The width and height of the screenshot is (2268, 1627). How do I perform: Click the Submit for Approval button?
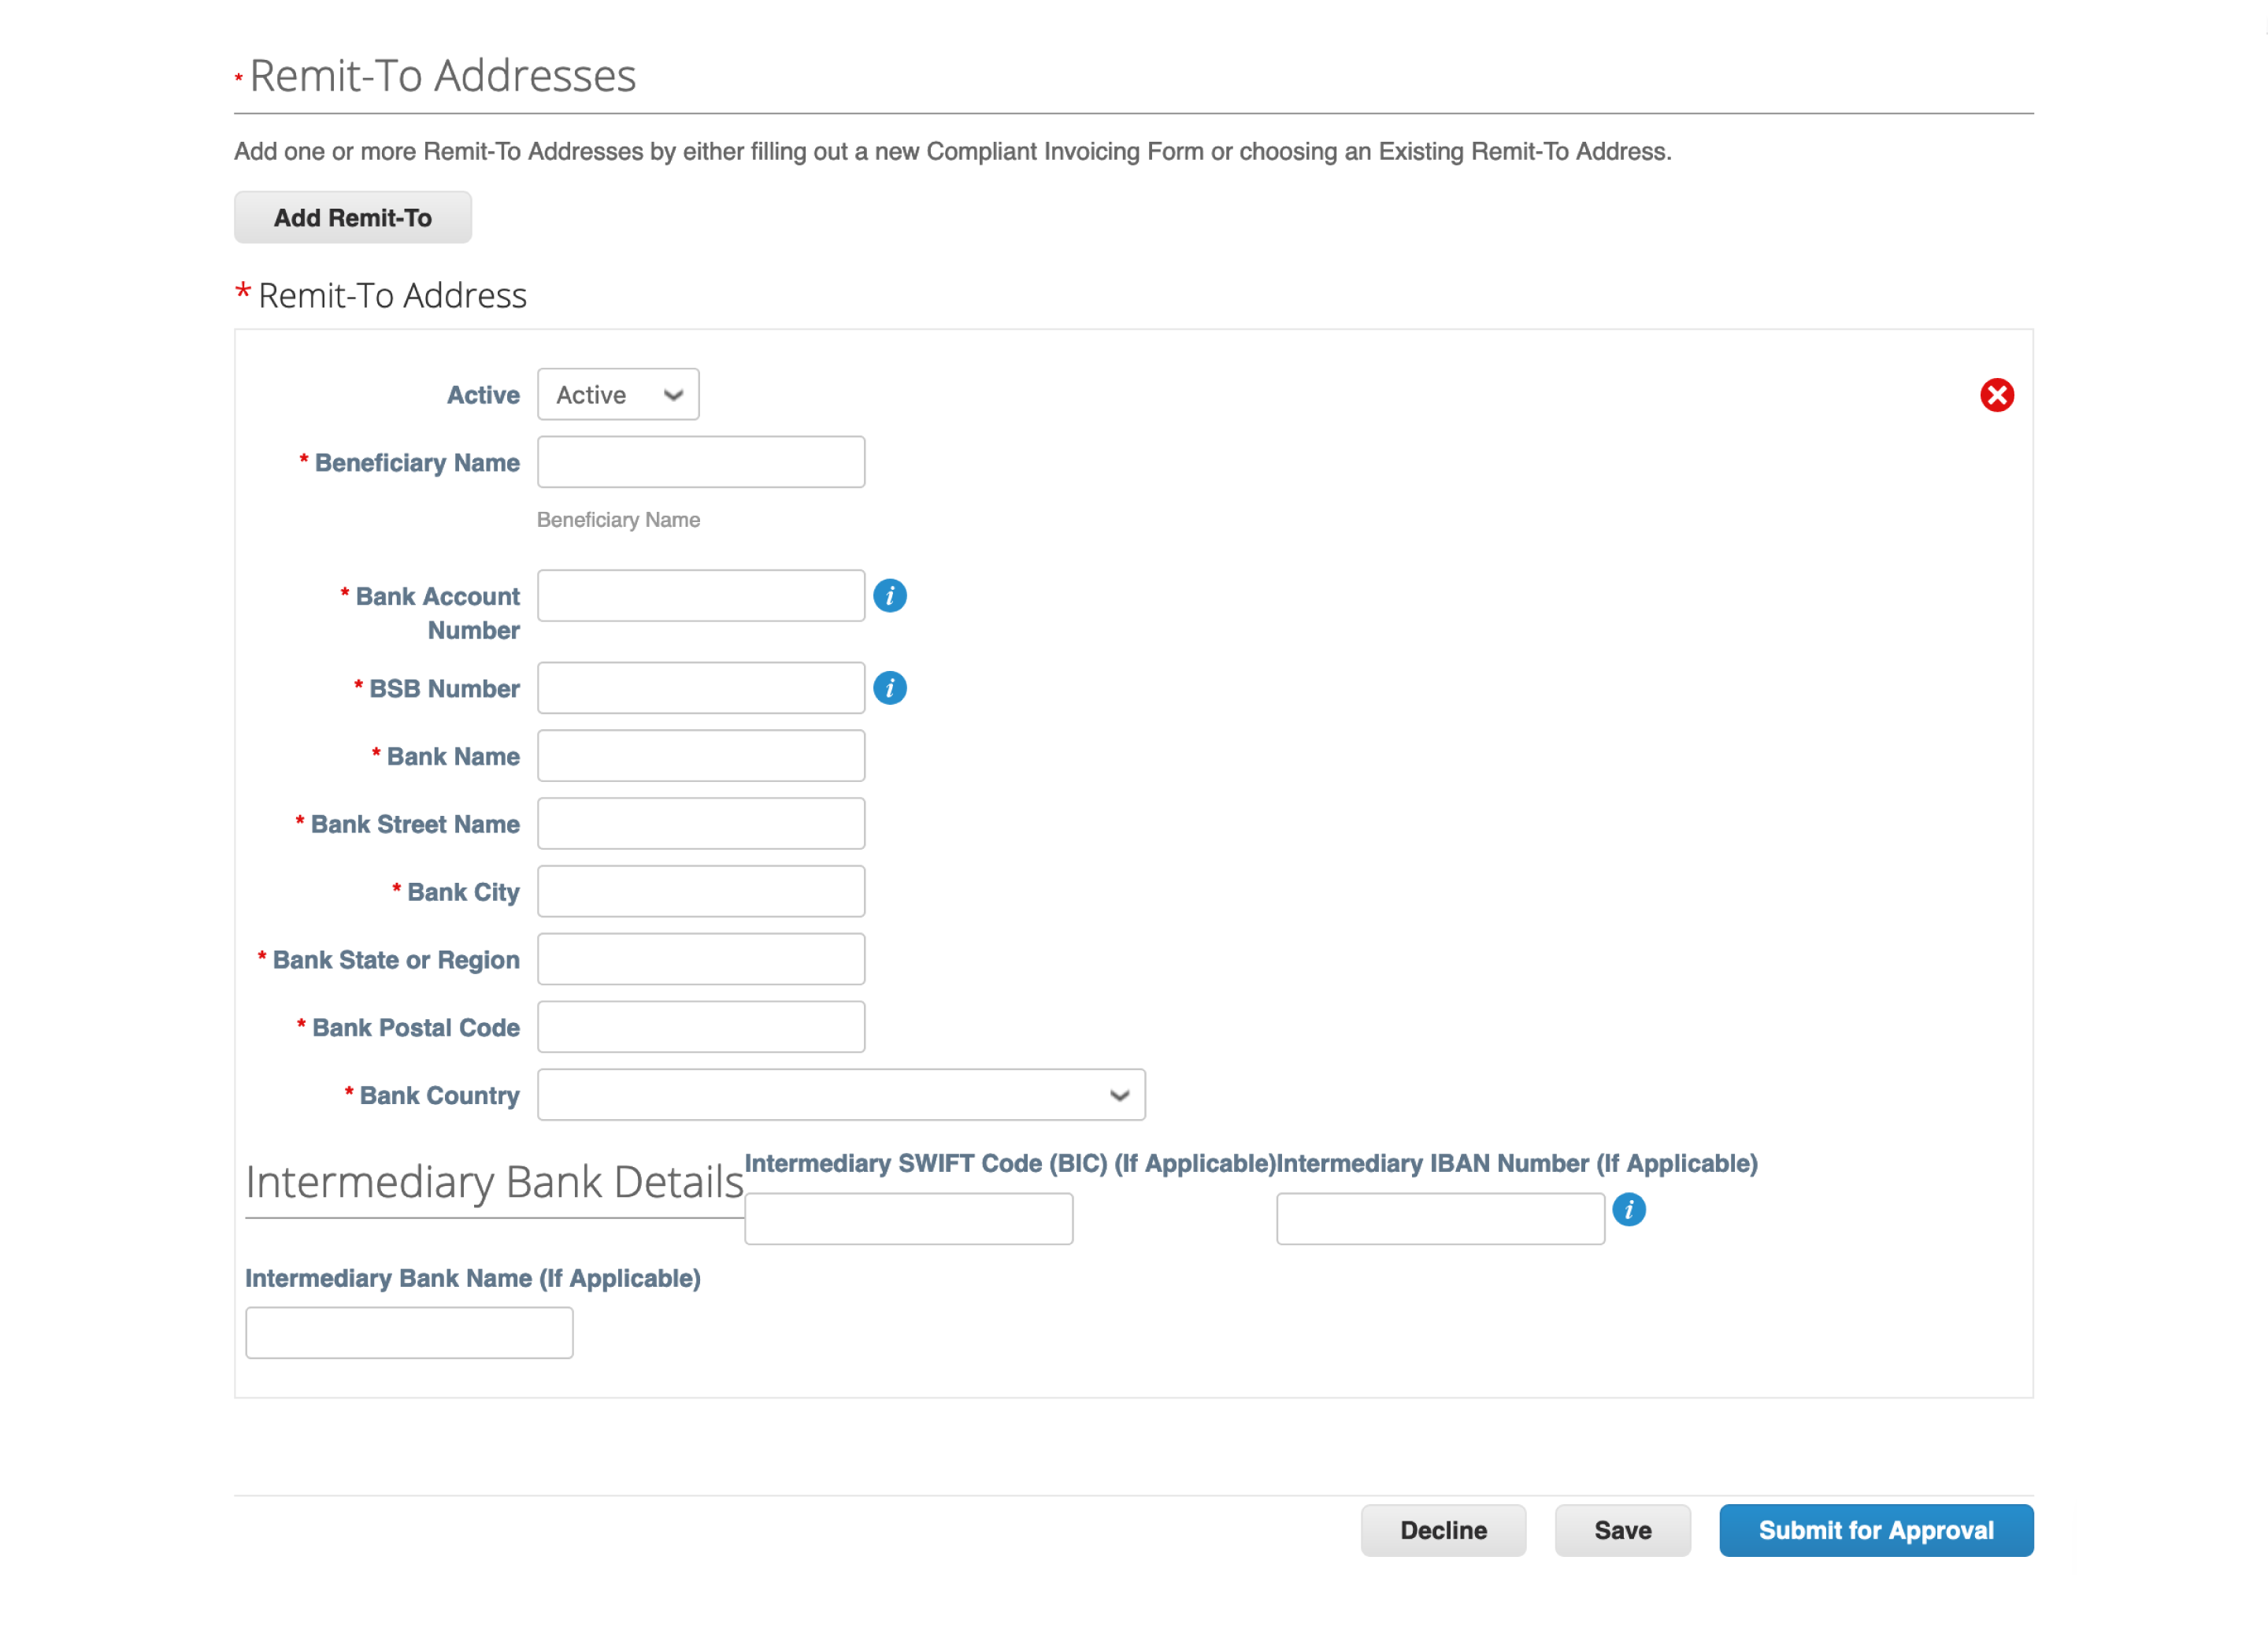pyautogui.click(x=1875, y=1529)
